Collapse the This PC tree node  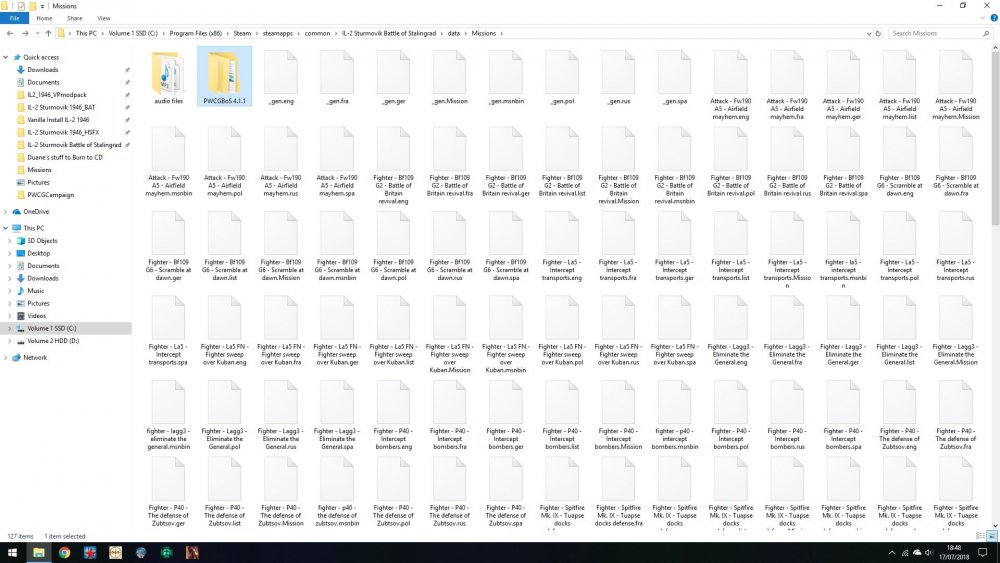(x=6, y=228)
